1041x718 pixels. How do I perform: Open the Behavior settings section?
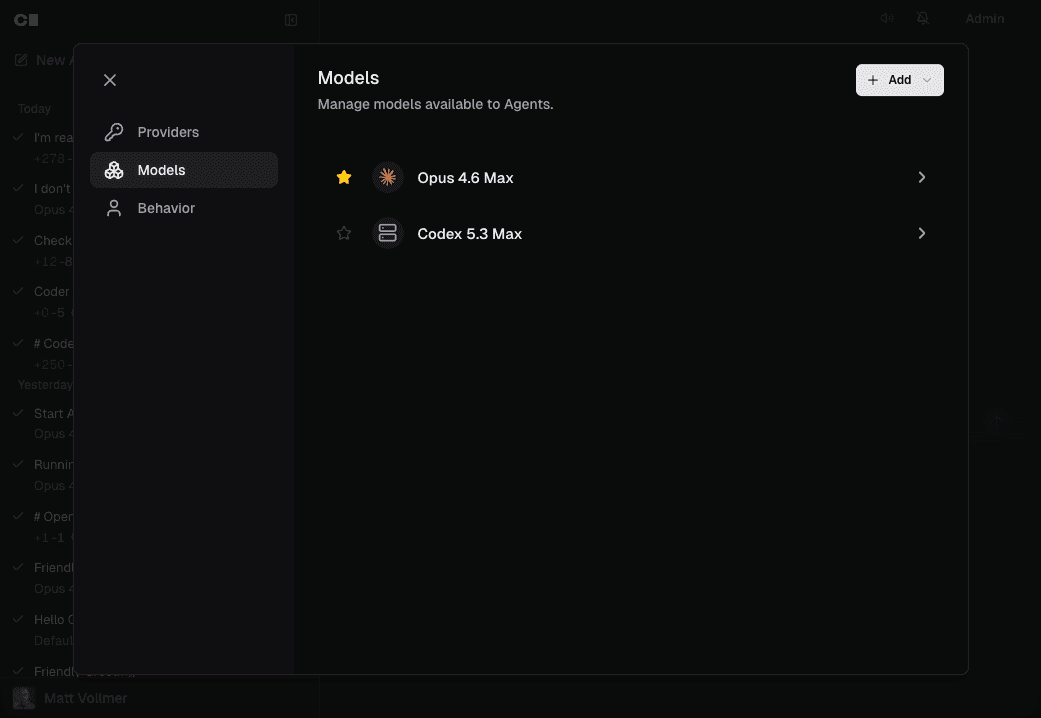(x=184, y=208)
